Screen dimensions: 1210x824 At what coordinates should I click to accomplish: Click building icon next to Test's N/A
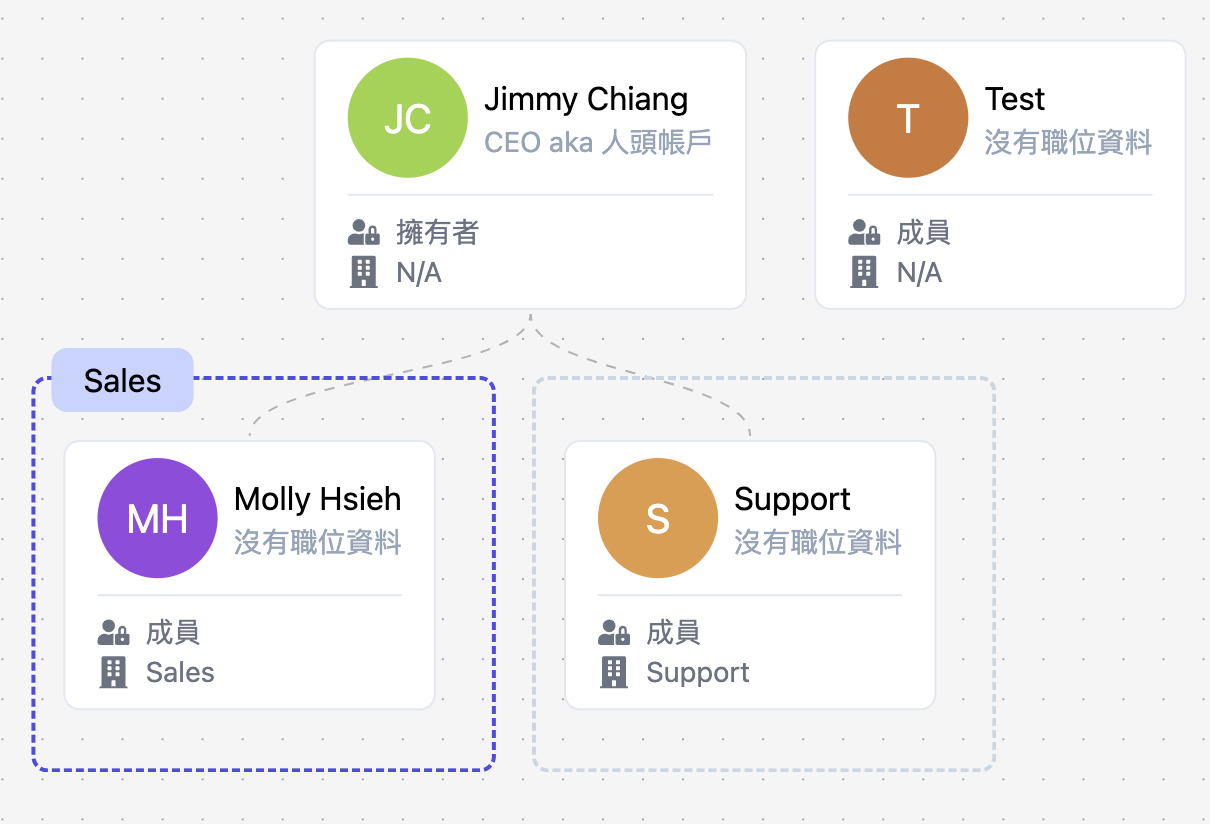(863, 272)
